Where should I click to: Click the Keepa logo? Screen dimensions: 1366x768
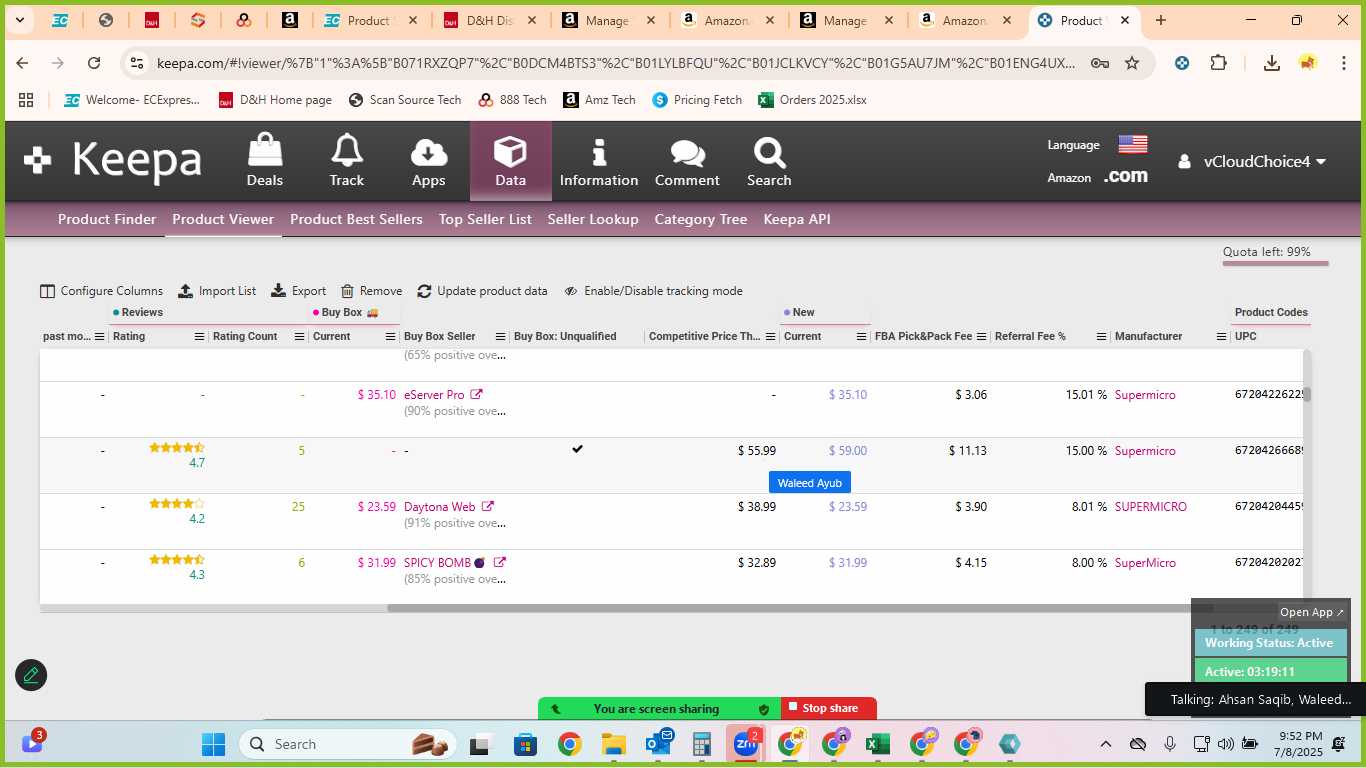click(x=113, y=160)
